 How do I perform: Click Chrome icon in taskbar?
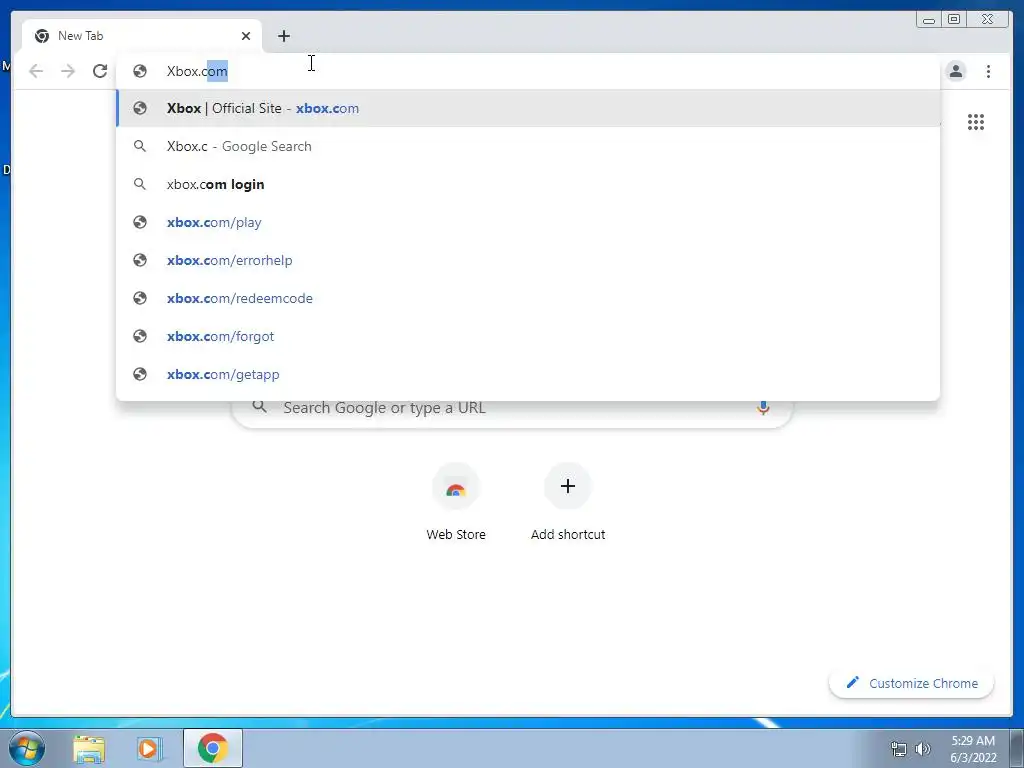[x=213, y=748]
